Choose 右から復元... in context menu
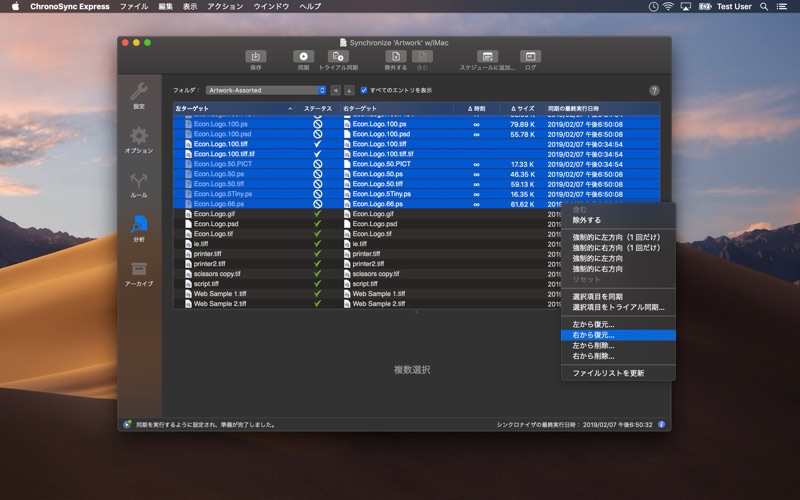 click(593, 335)
